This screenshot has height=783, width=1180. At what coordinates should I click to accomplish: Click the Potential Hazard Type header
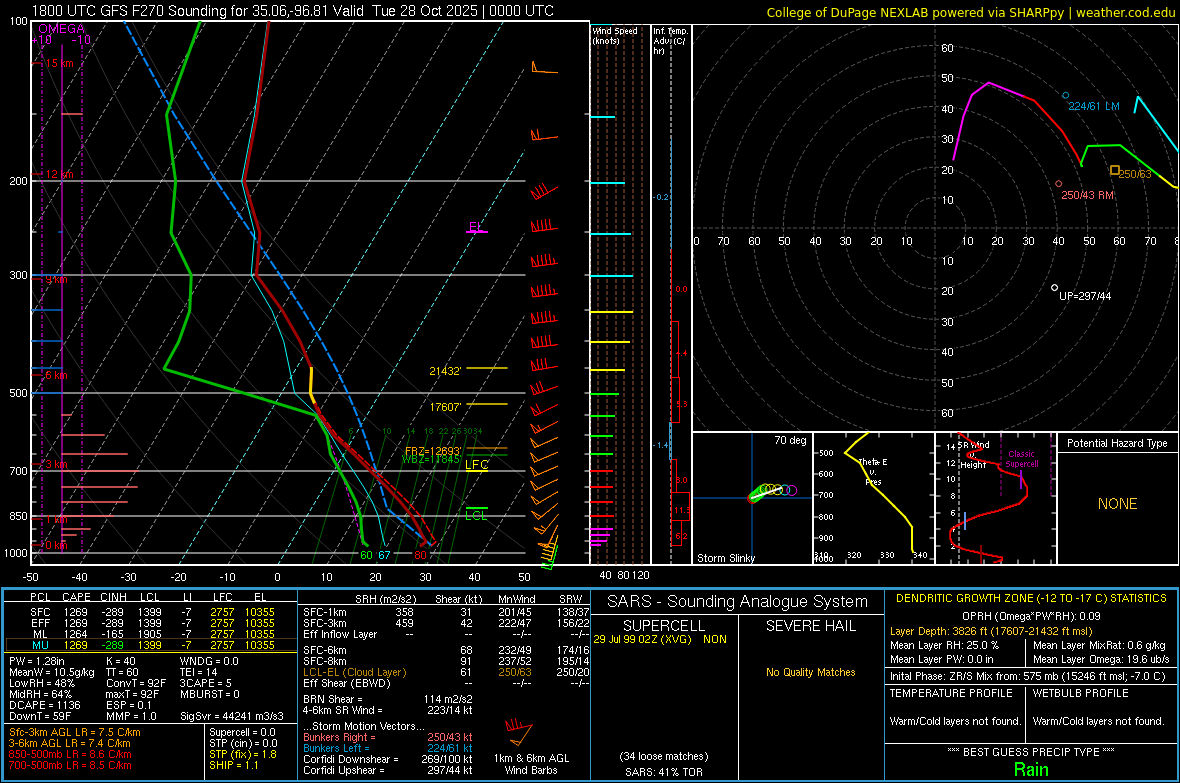pyautogui.click(x=1118, y=443)
